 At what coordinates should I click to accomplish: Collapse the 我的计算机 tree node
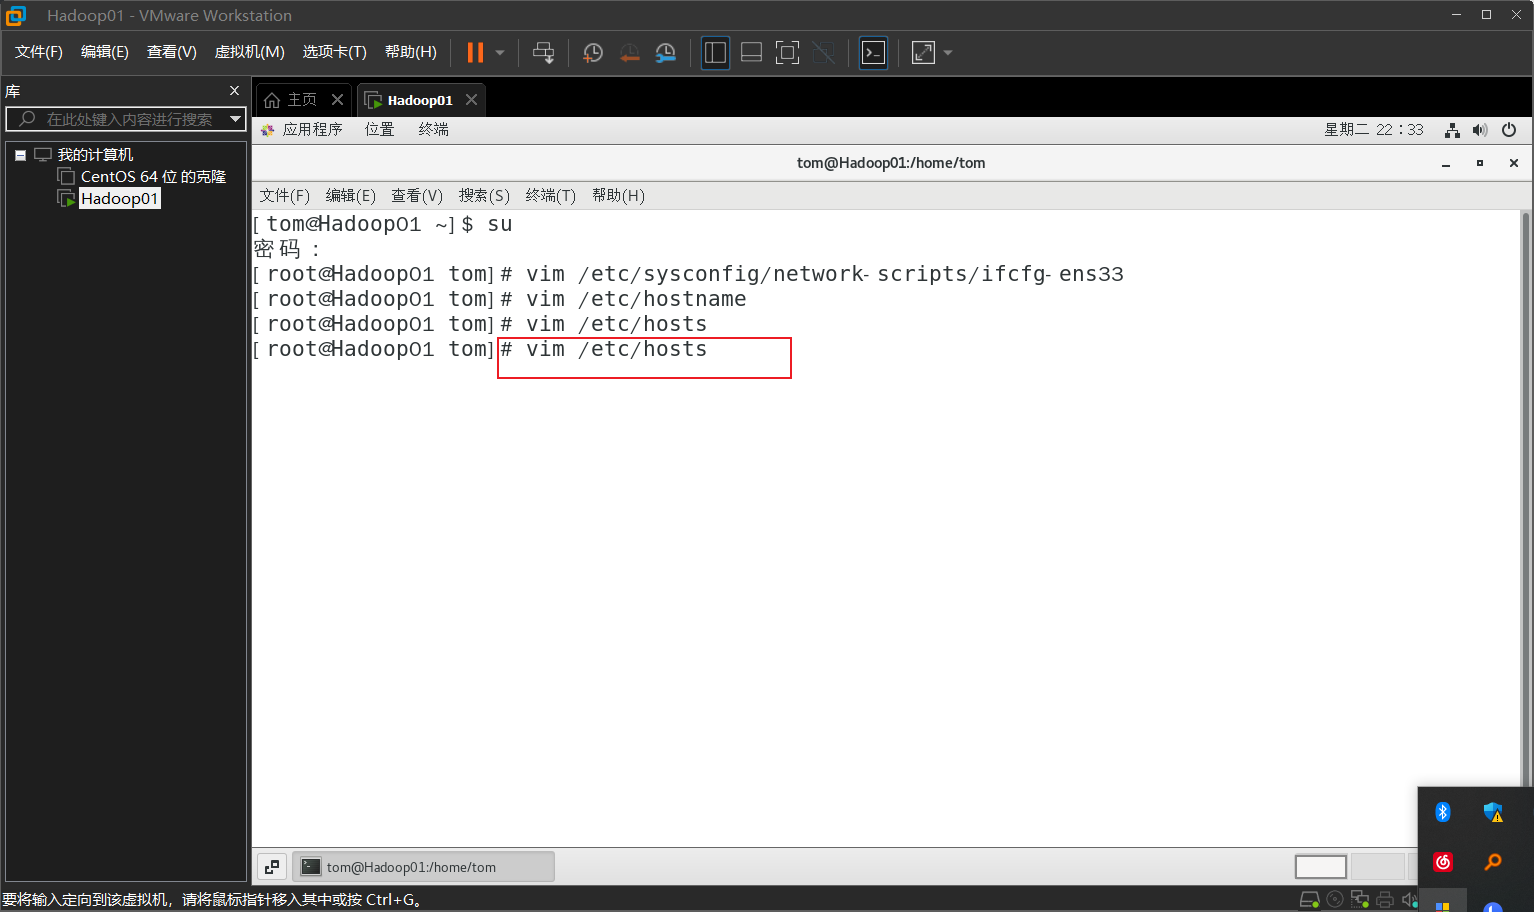point(20,155)
